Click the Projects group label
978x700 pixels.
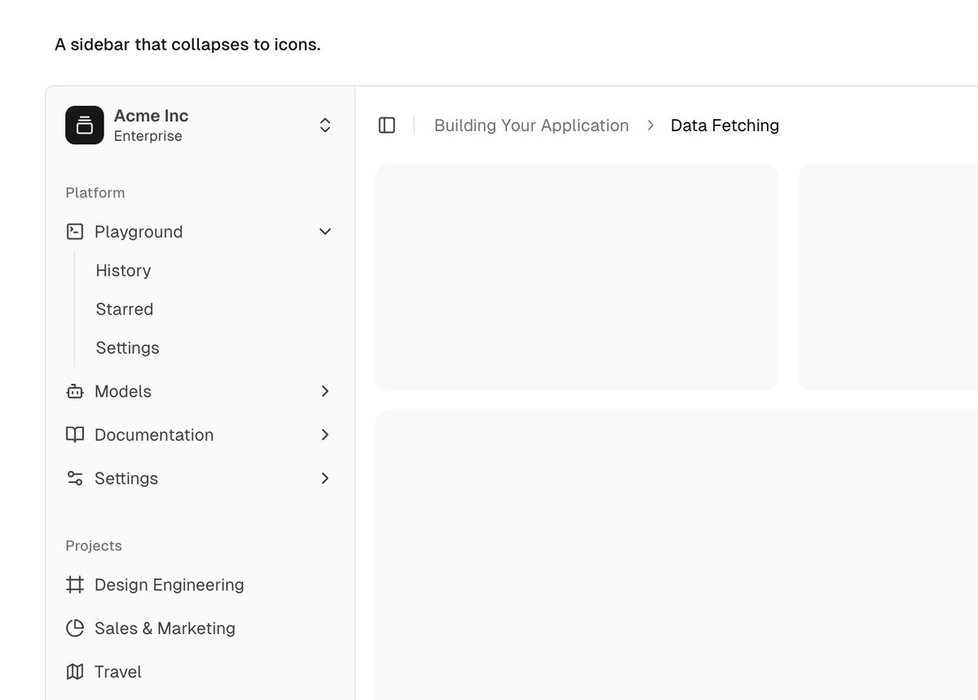[94, 546]
